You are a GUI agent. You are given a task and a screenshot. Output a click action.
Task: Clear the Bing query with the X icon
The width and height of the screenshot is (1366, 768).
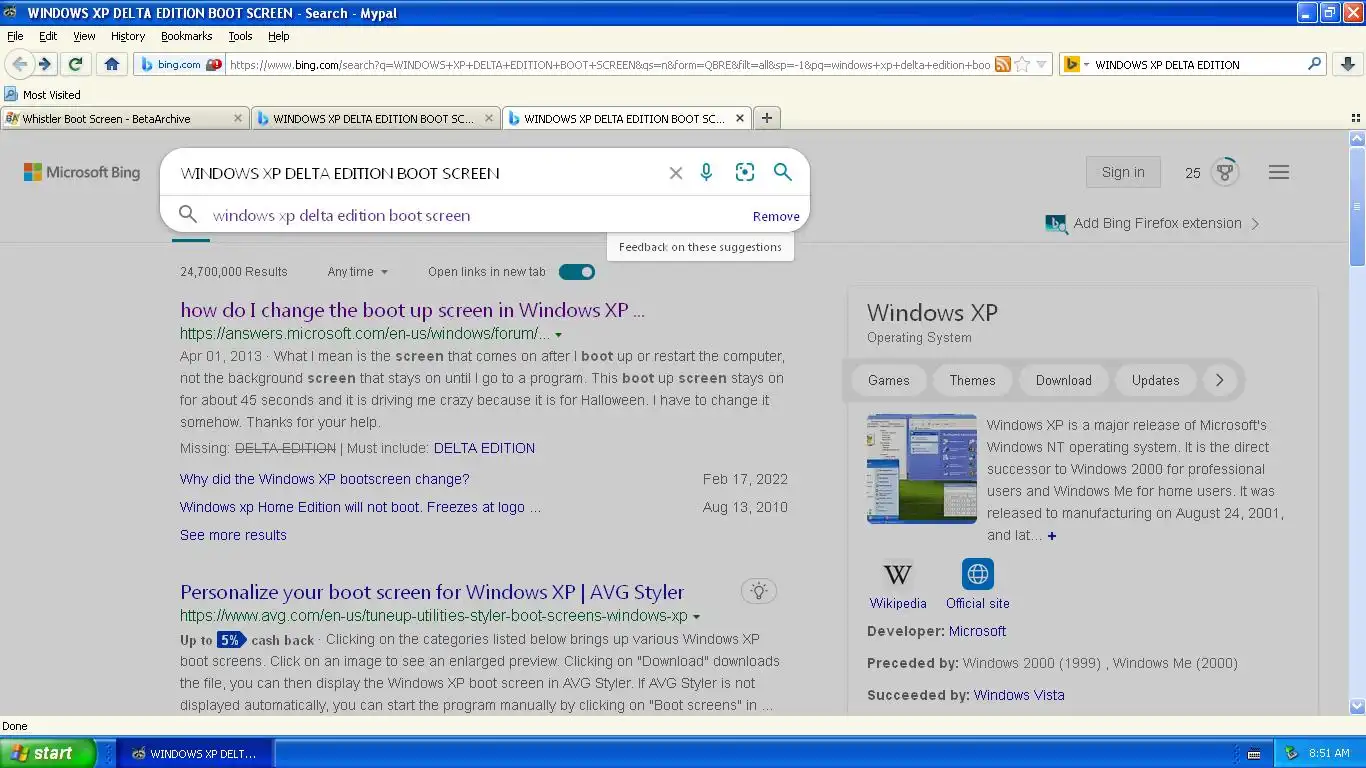pyautogui.click(x=676, y=173)
